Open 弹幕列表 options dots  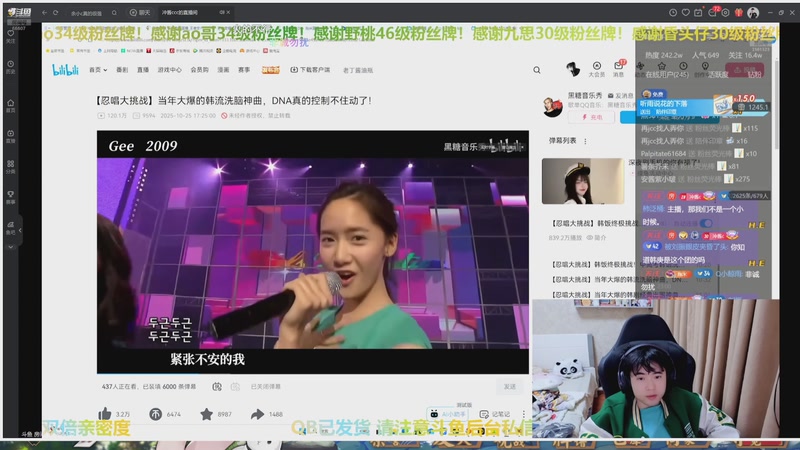pyautogui.click(x=585, y=141)
